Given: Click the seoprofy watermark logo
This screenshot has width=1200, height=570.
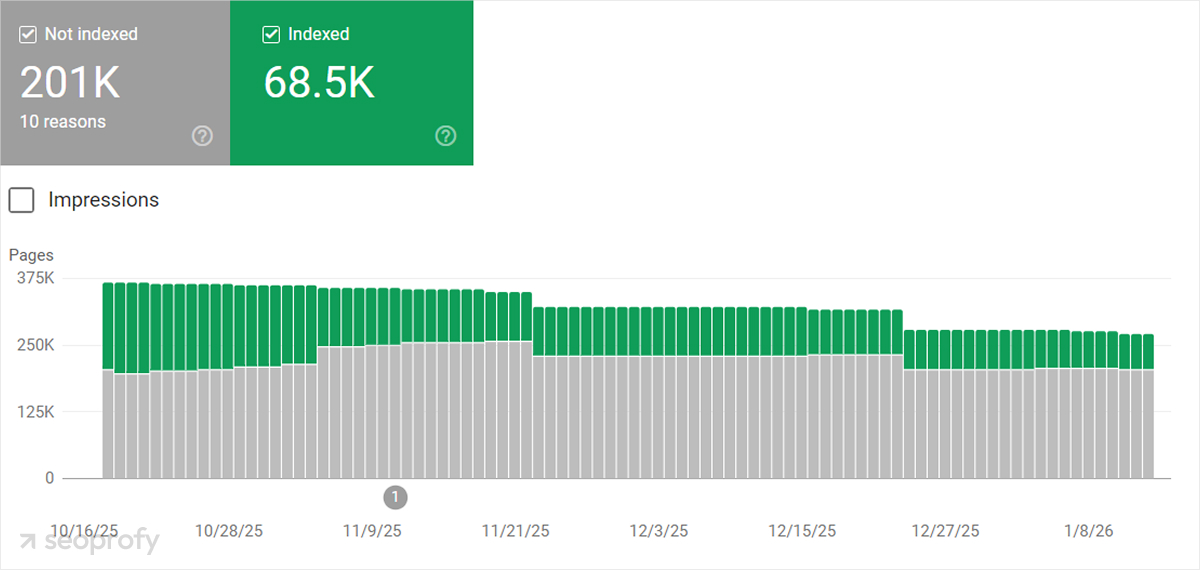Looking at the screenshot, I should click(x=89, y=541).
